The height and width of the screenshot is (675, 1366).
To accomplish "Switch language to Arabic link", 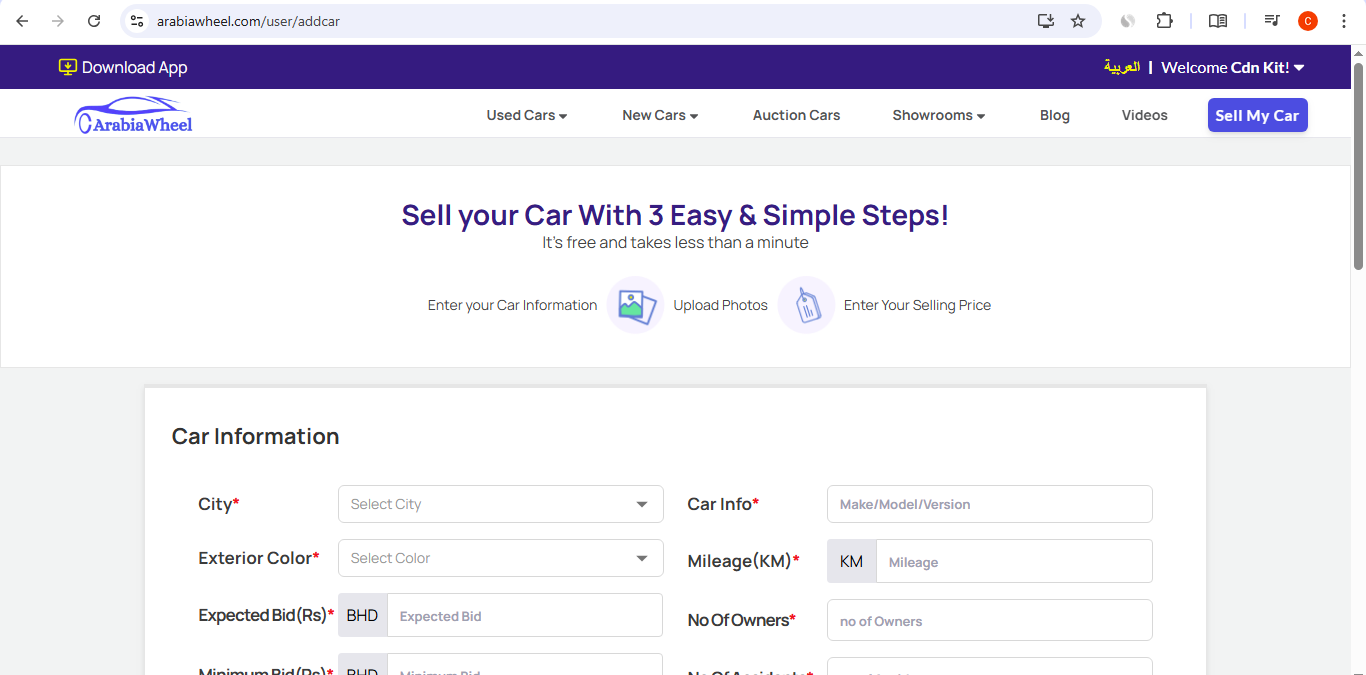I will click(1121, 67).
